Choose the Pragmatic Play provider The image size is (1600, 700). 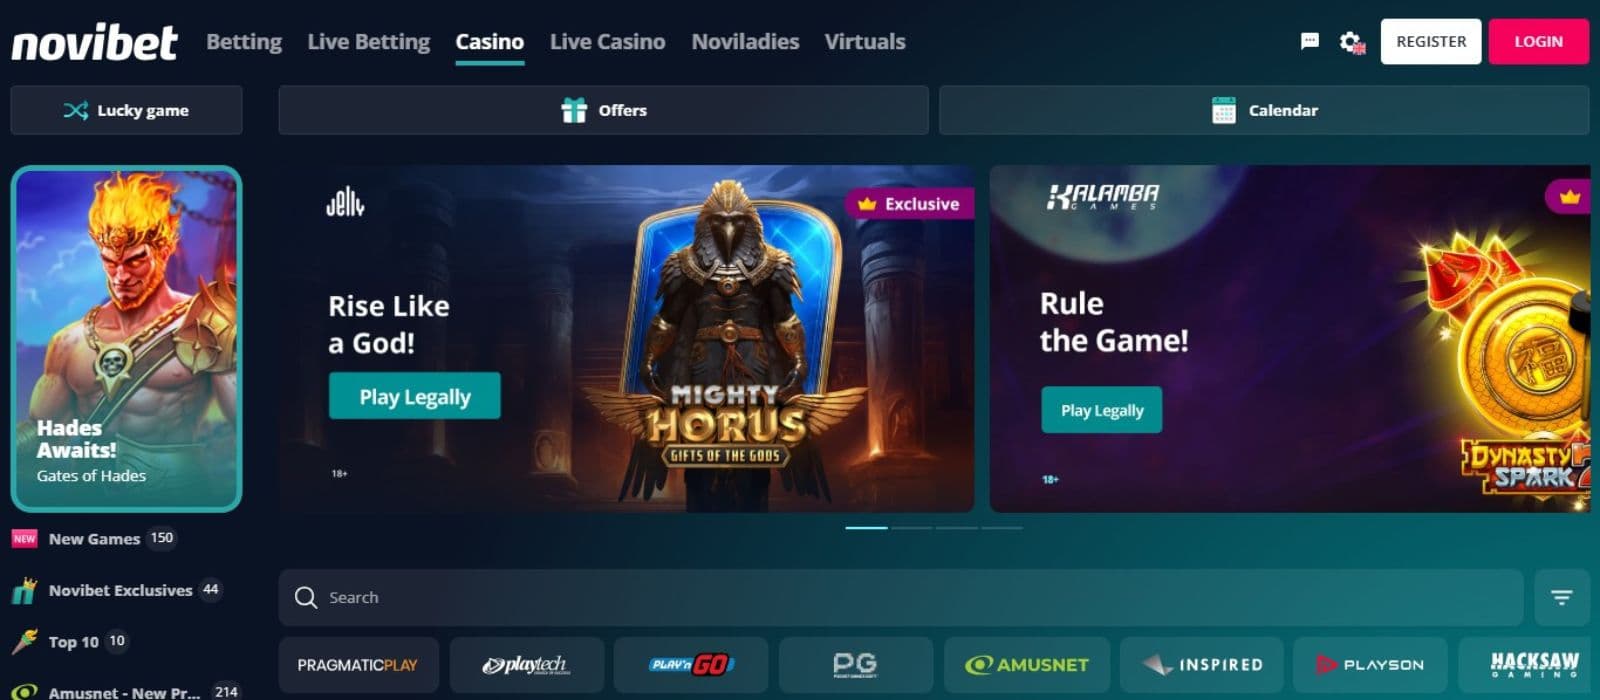coord(358,665)
